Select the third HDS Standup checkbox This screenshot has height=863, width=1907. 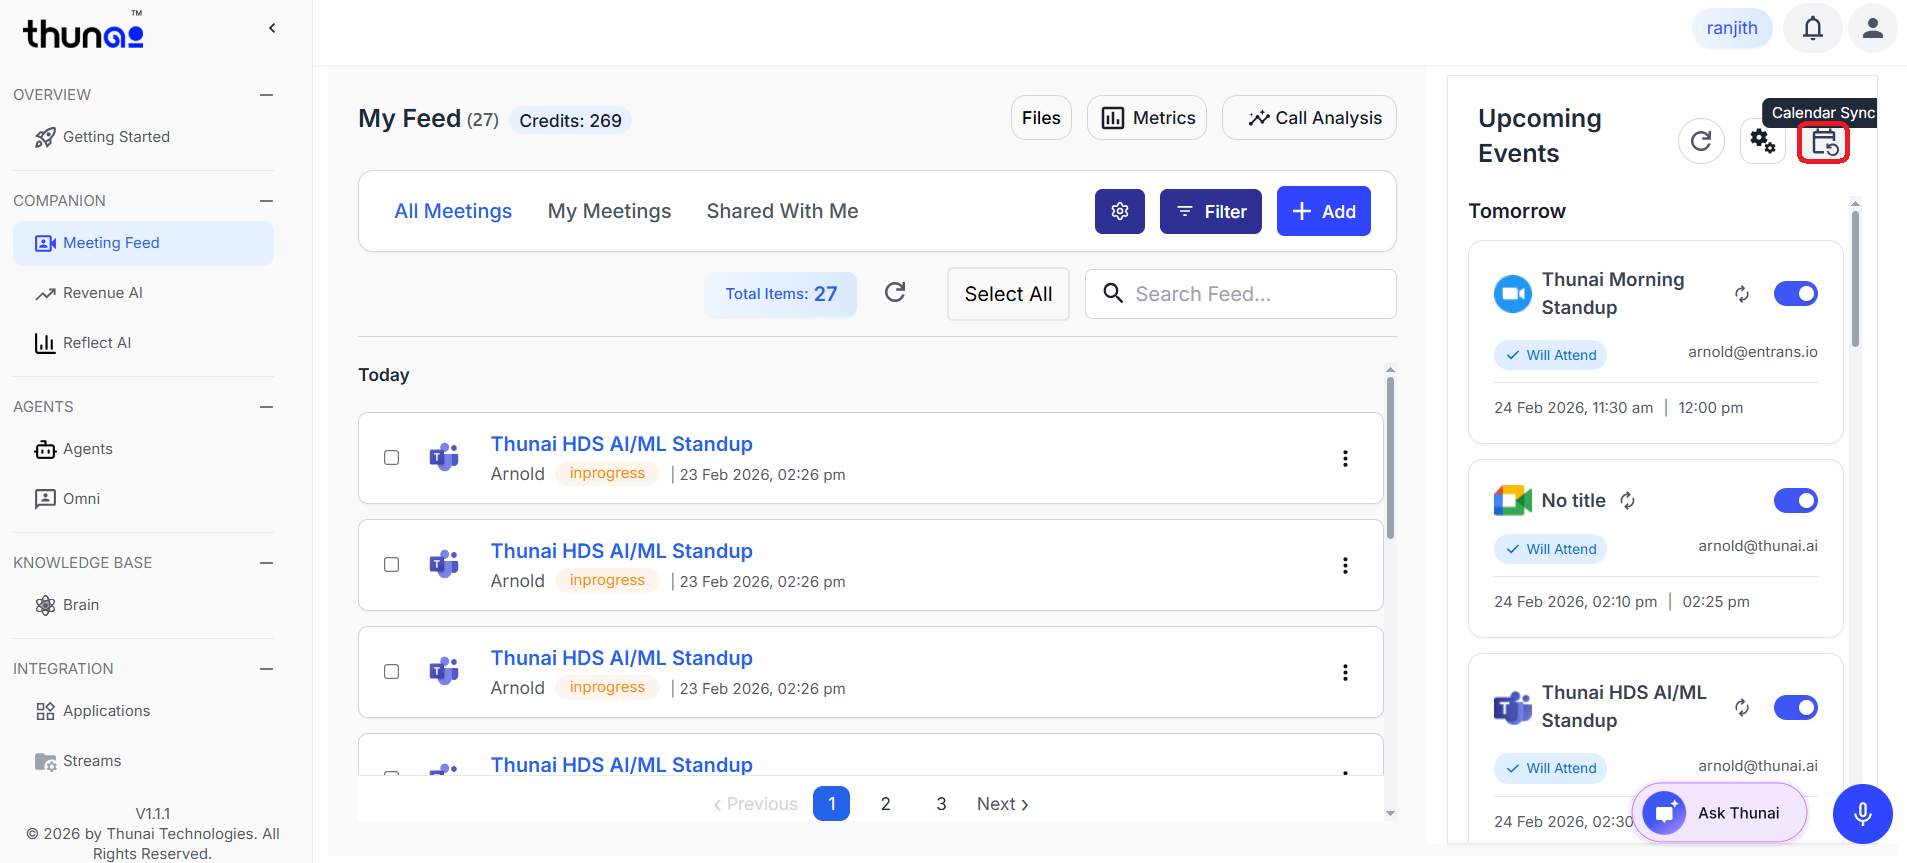(392, 671)
